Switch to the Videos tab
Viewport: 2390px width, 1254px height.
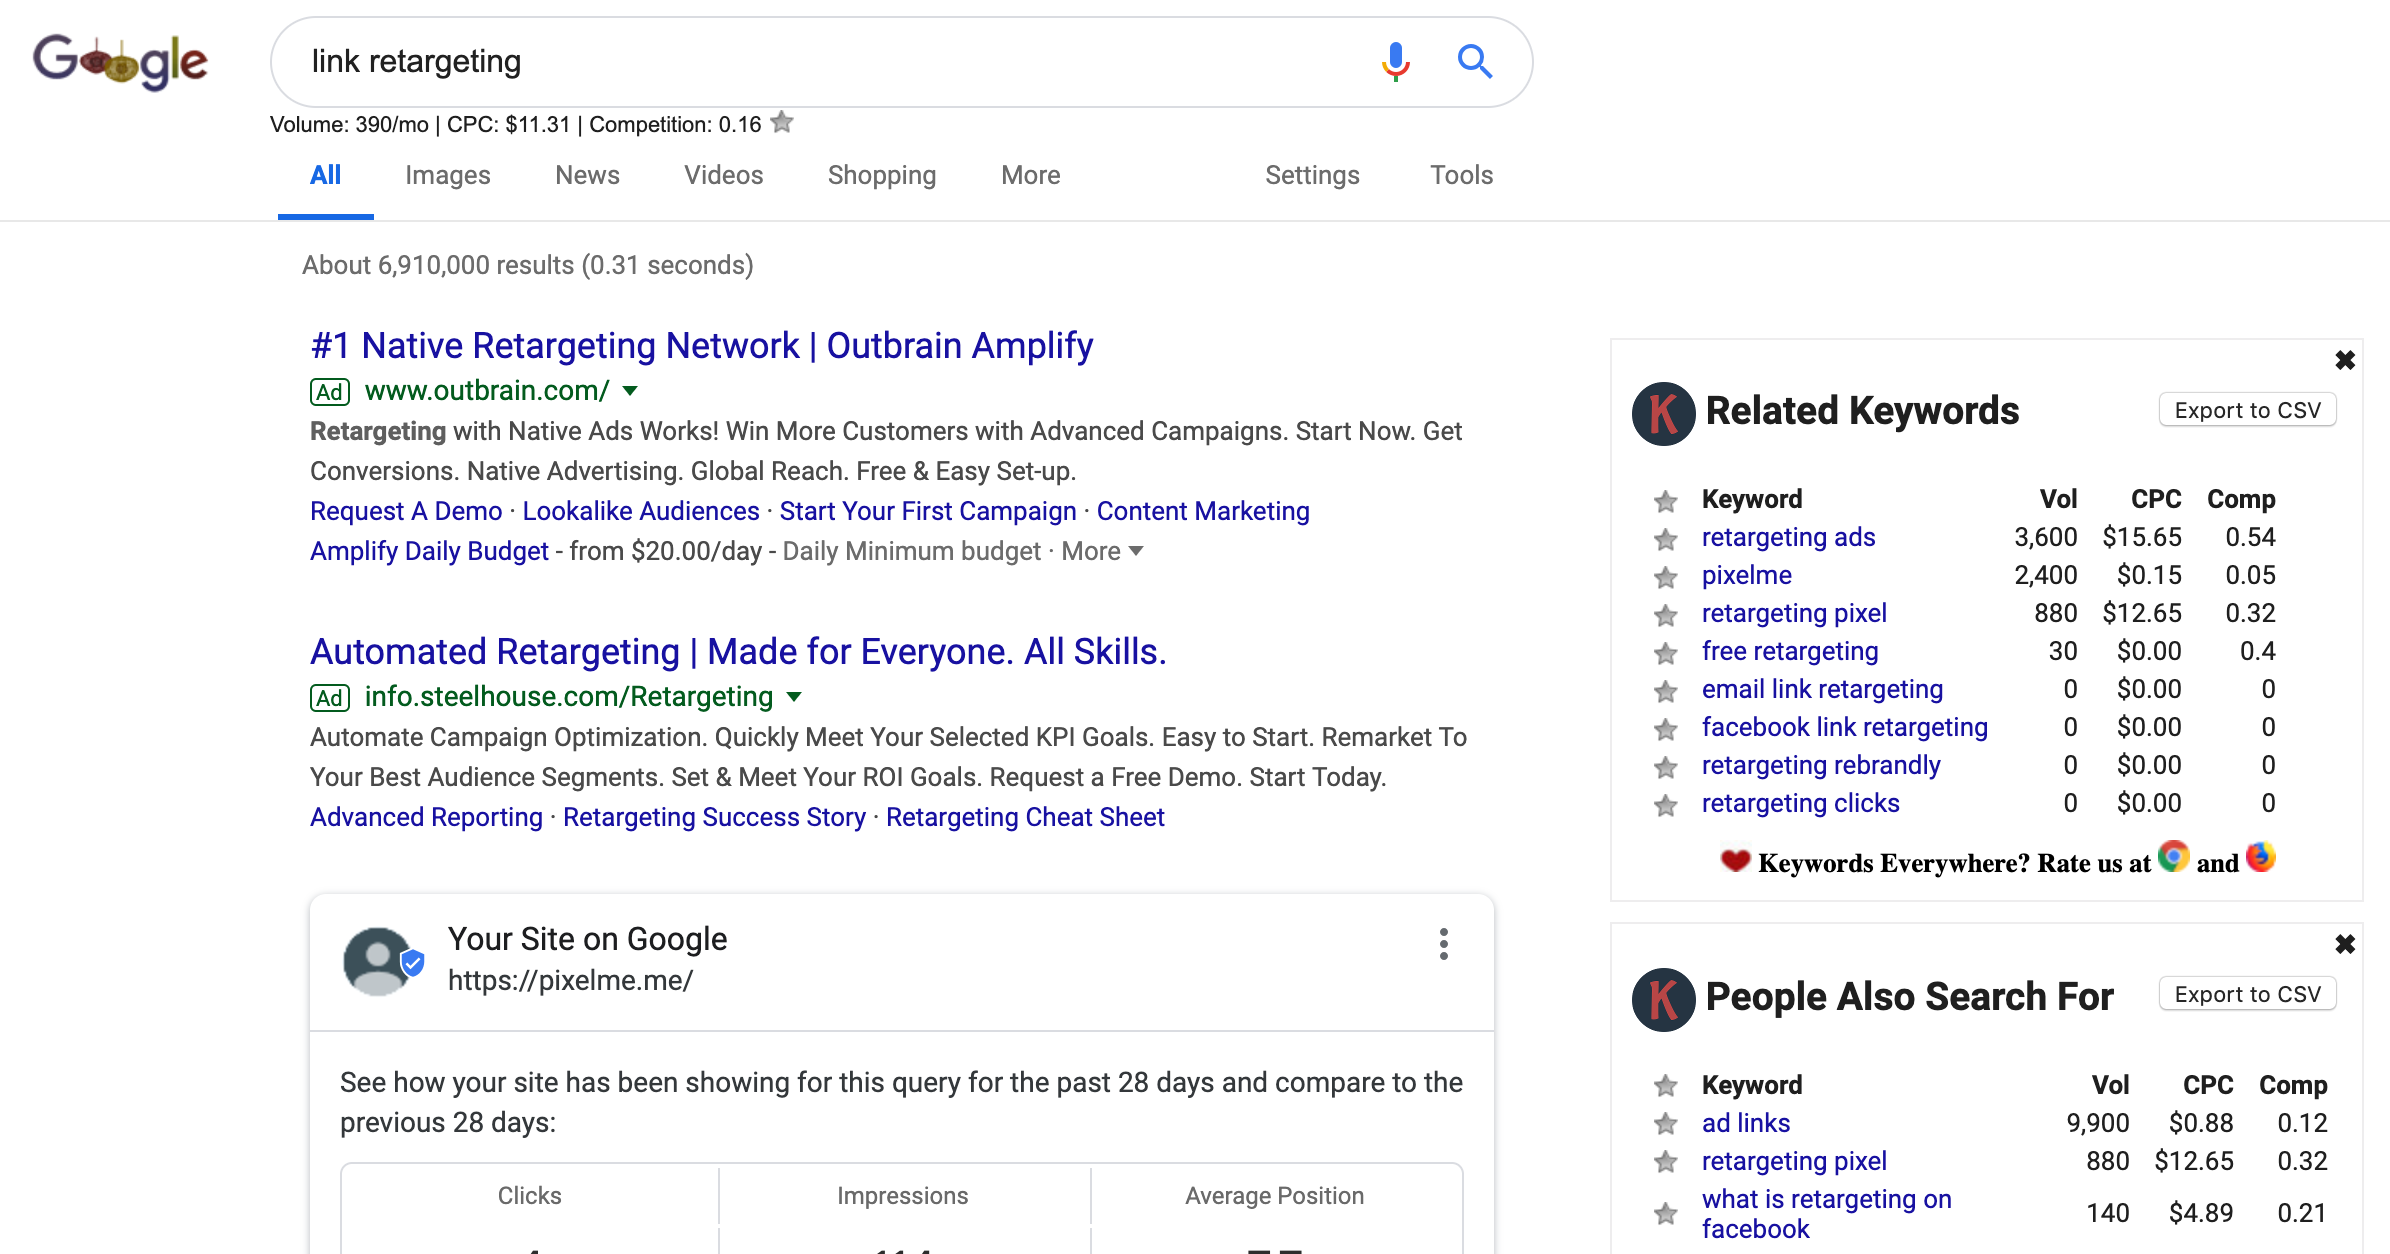723,175
